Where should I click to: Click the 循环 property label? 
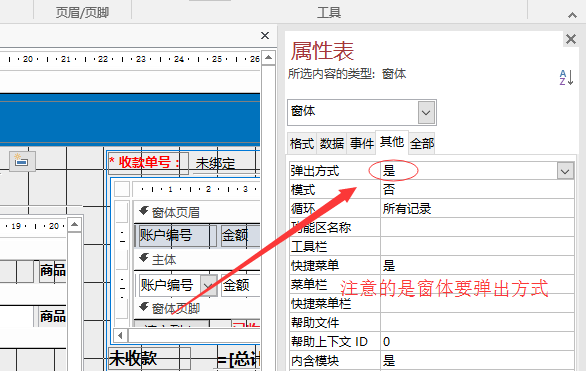[303, 208]
